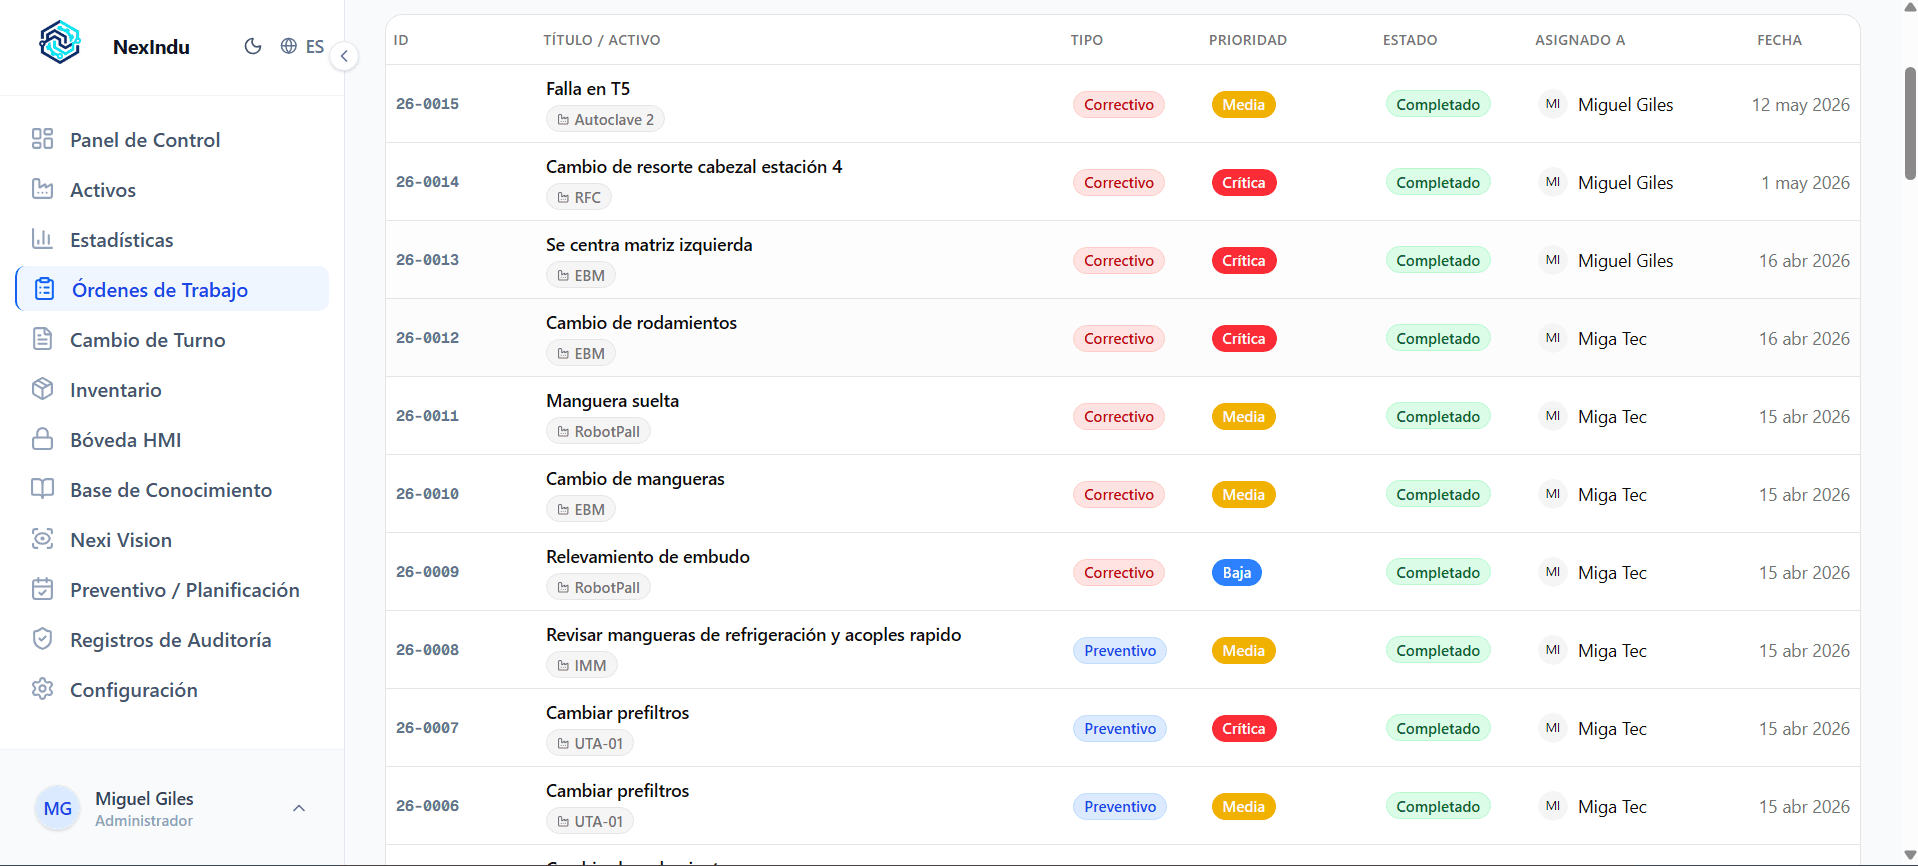This screenshot has width=1918, height=866.
Task: Toggle dark mode moon icon
Action: coord(253,46)
